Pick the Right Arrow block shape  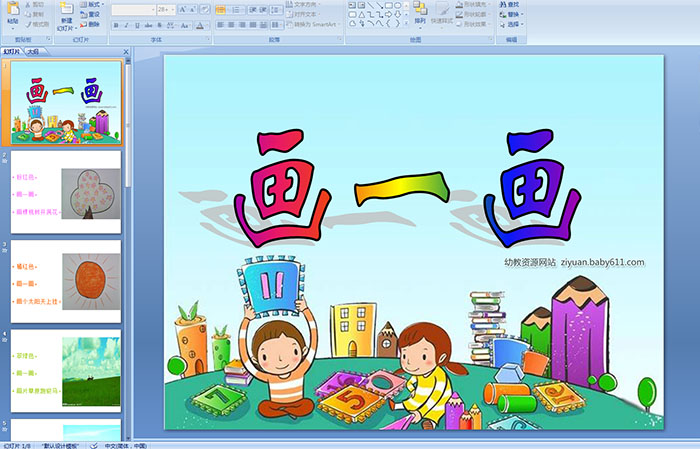[388, 15]
